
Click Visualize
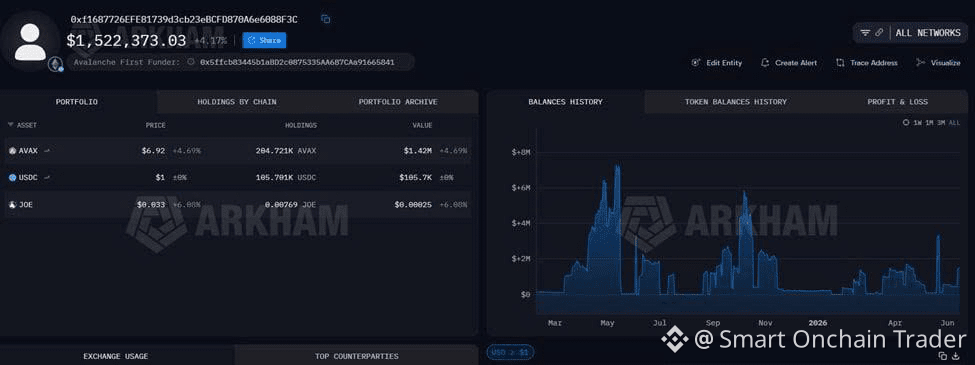coord(938,63)
